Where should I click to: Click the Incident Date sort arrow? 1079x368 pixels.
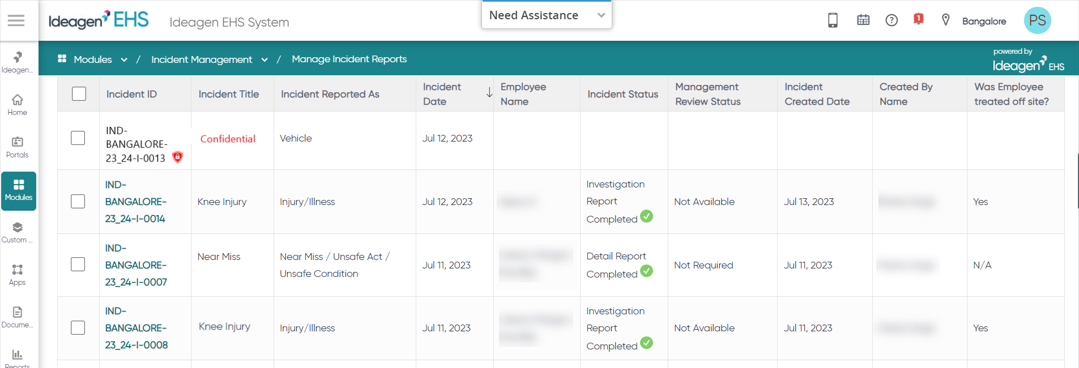pos(489,93)
